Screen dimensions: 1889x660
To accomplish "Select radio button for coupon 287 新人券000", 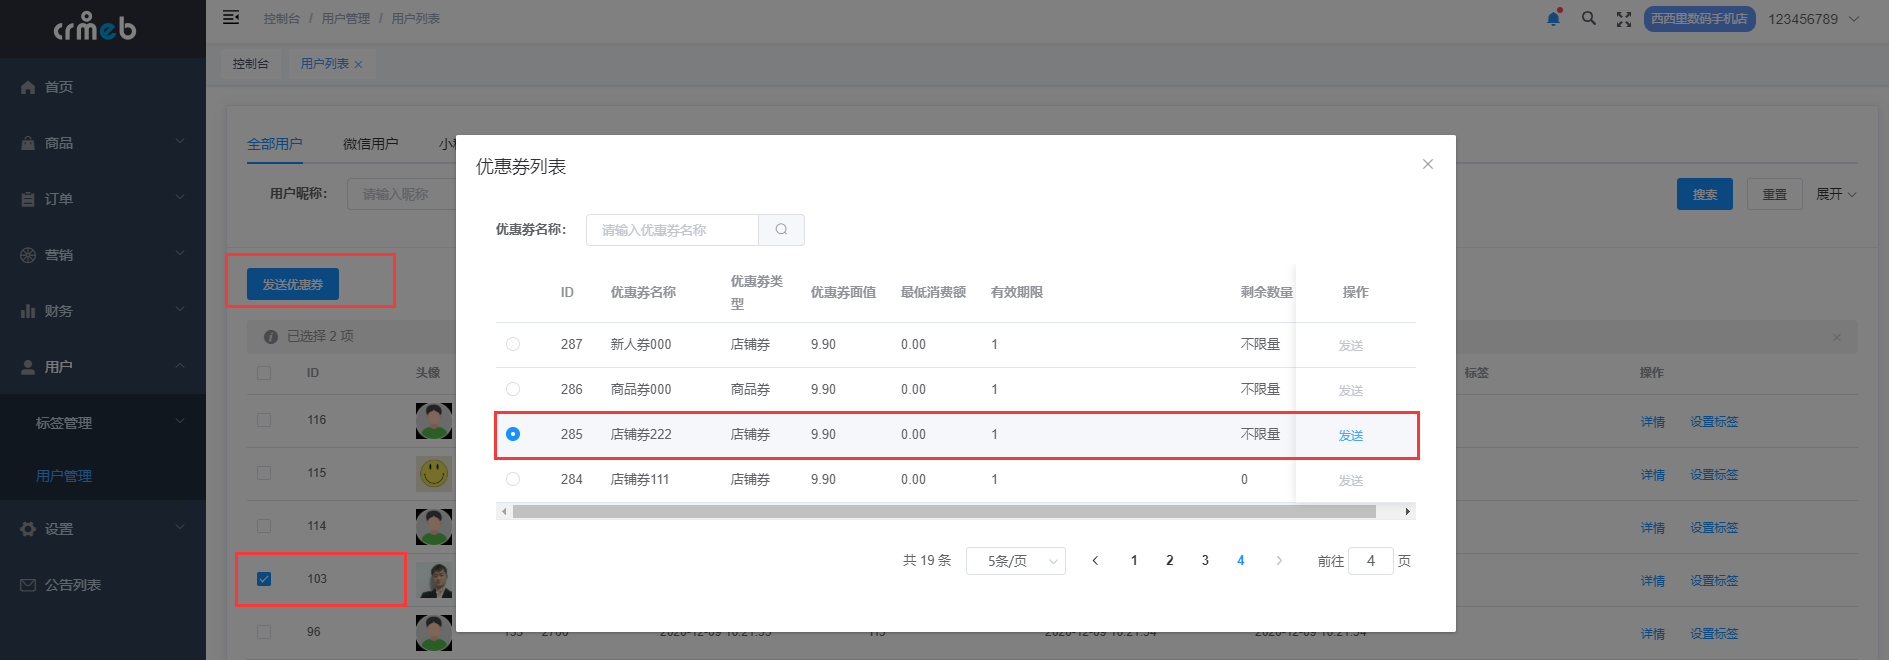I will [x=513, y=344].
